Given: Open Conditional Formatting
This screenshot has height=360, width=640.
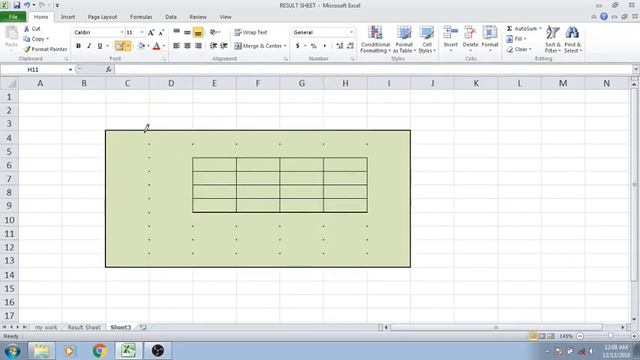Looking at the screenshot, I should [x=375, y=39].
